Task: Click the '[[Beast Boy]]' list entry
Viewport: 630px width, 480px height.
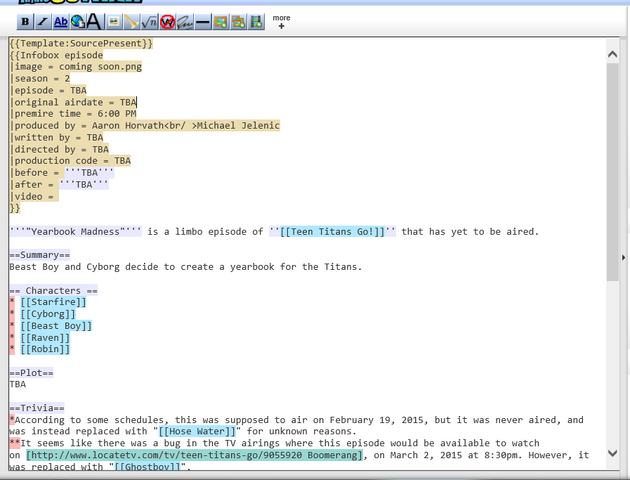Action: [x=56, y=325]
